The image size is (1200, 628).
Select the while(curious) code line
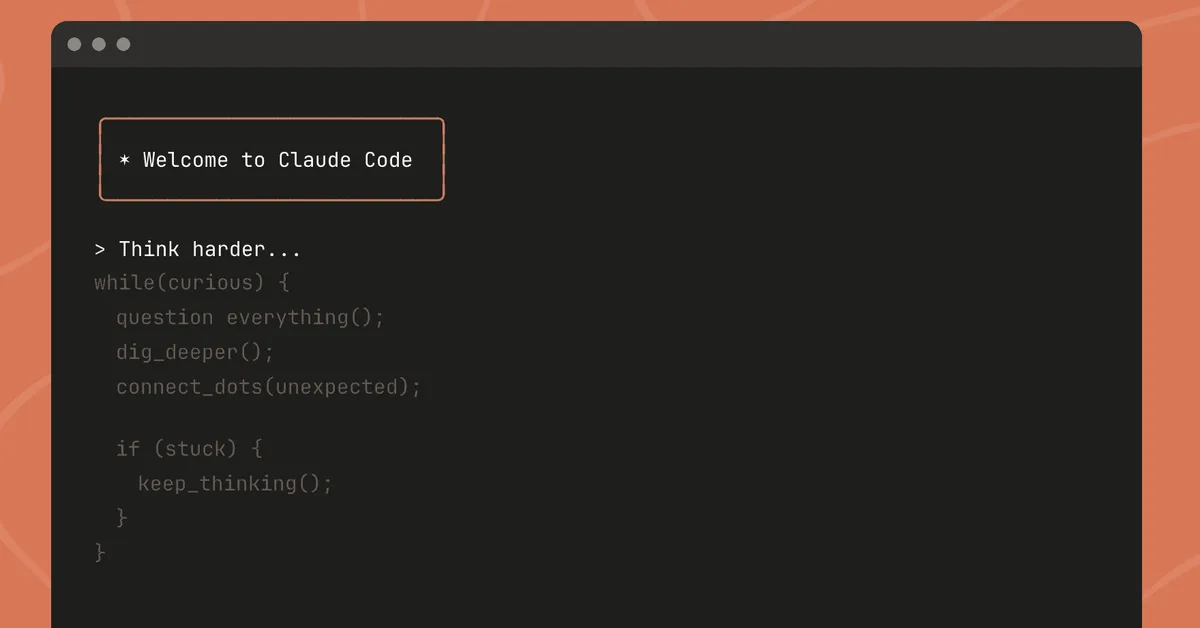pos(190,283)
